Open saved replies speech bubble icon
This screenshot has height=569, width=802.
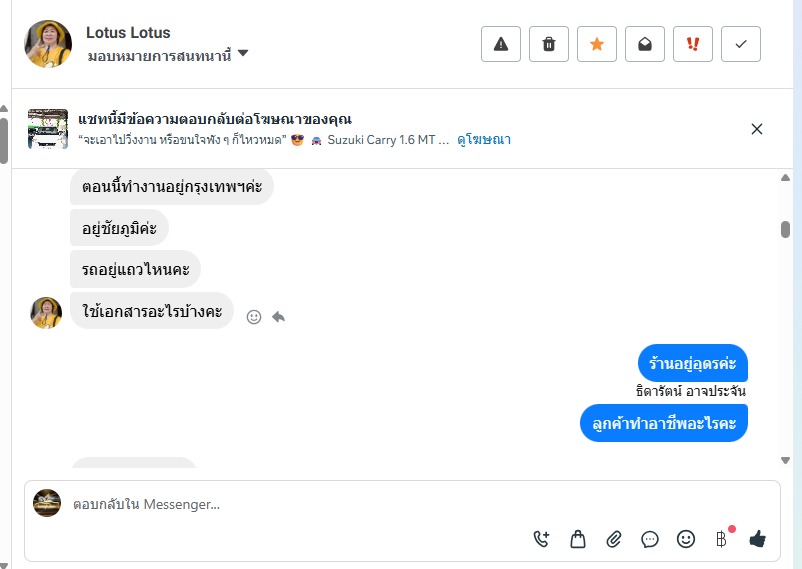click(650, 539)
